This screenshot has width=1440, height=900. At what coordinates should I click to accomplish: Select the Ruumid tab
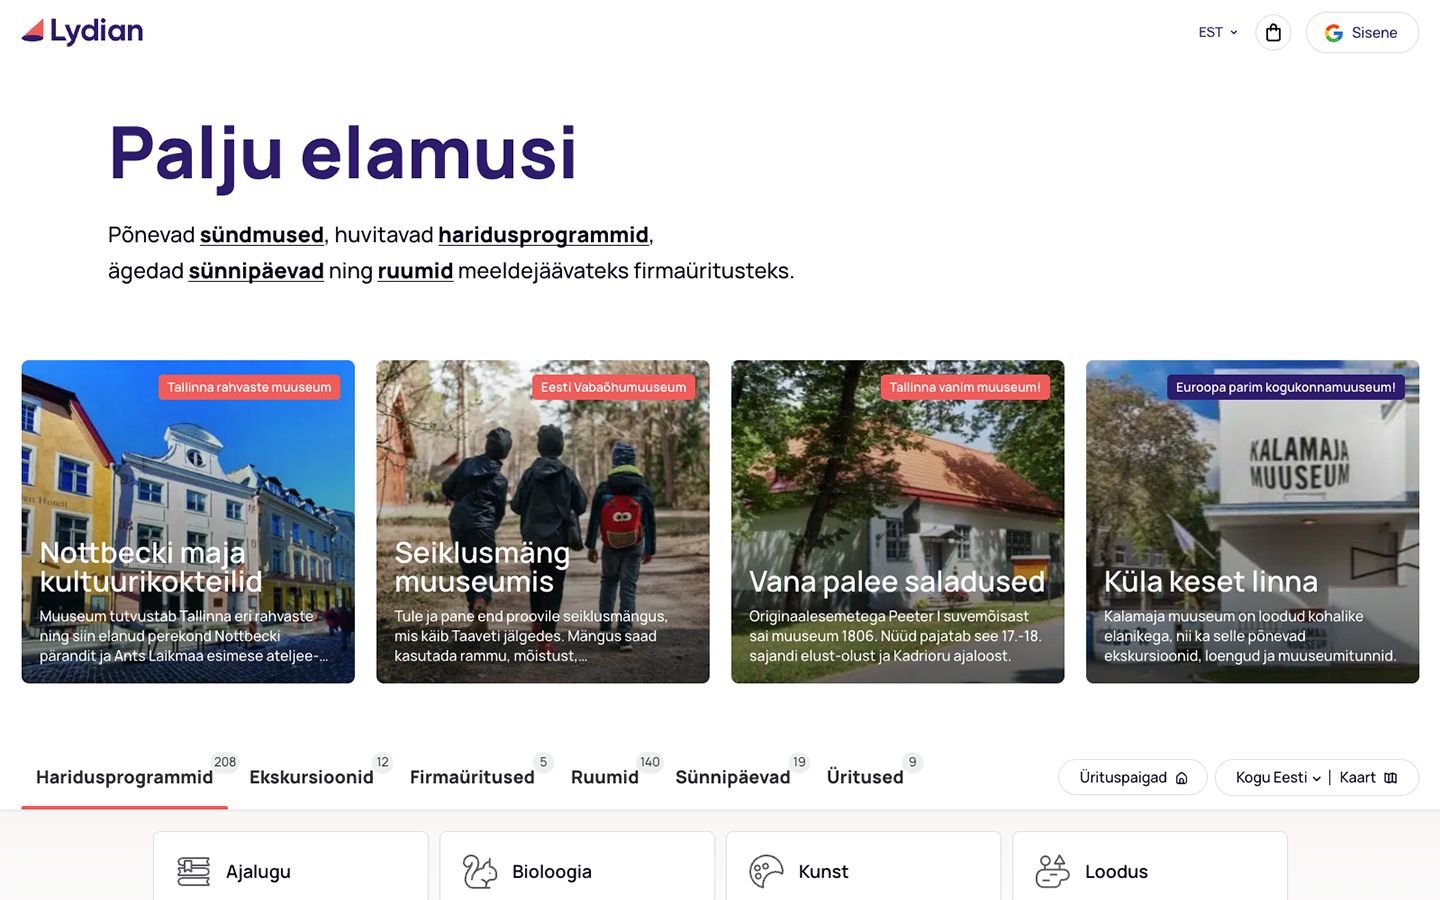coord(604,777)
